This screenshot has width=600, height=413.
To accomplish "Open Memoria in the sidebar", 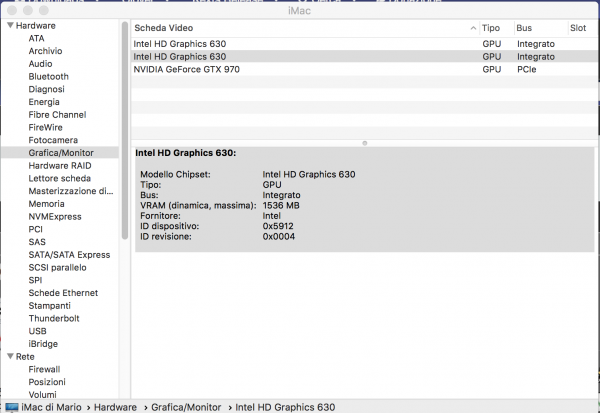I will click(46, 204).
